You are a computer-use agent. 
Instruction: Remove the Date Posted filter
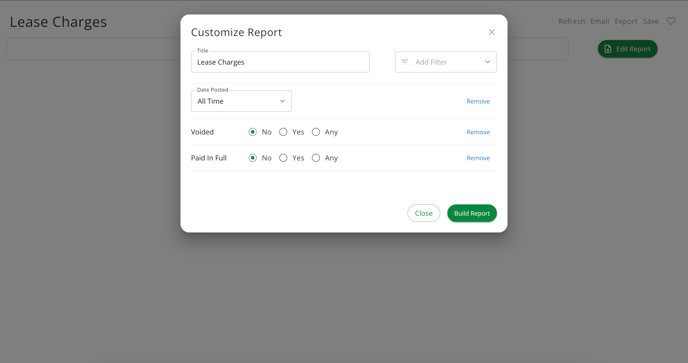478,101
